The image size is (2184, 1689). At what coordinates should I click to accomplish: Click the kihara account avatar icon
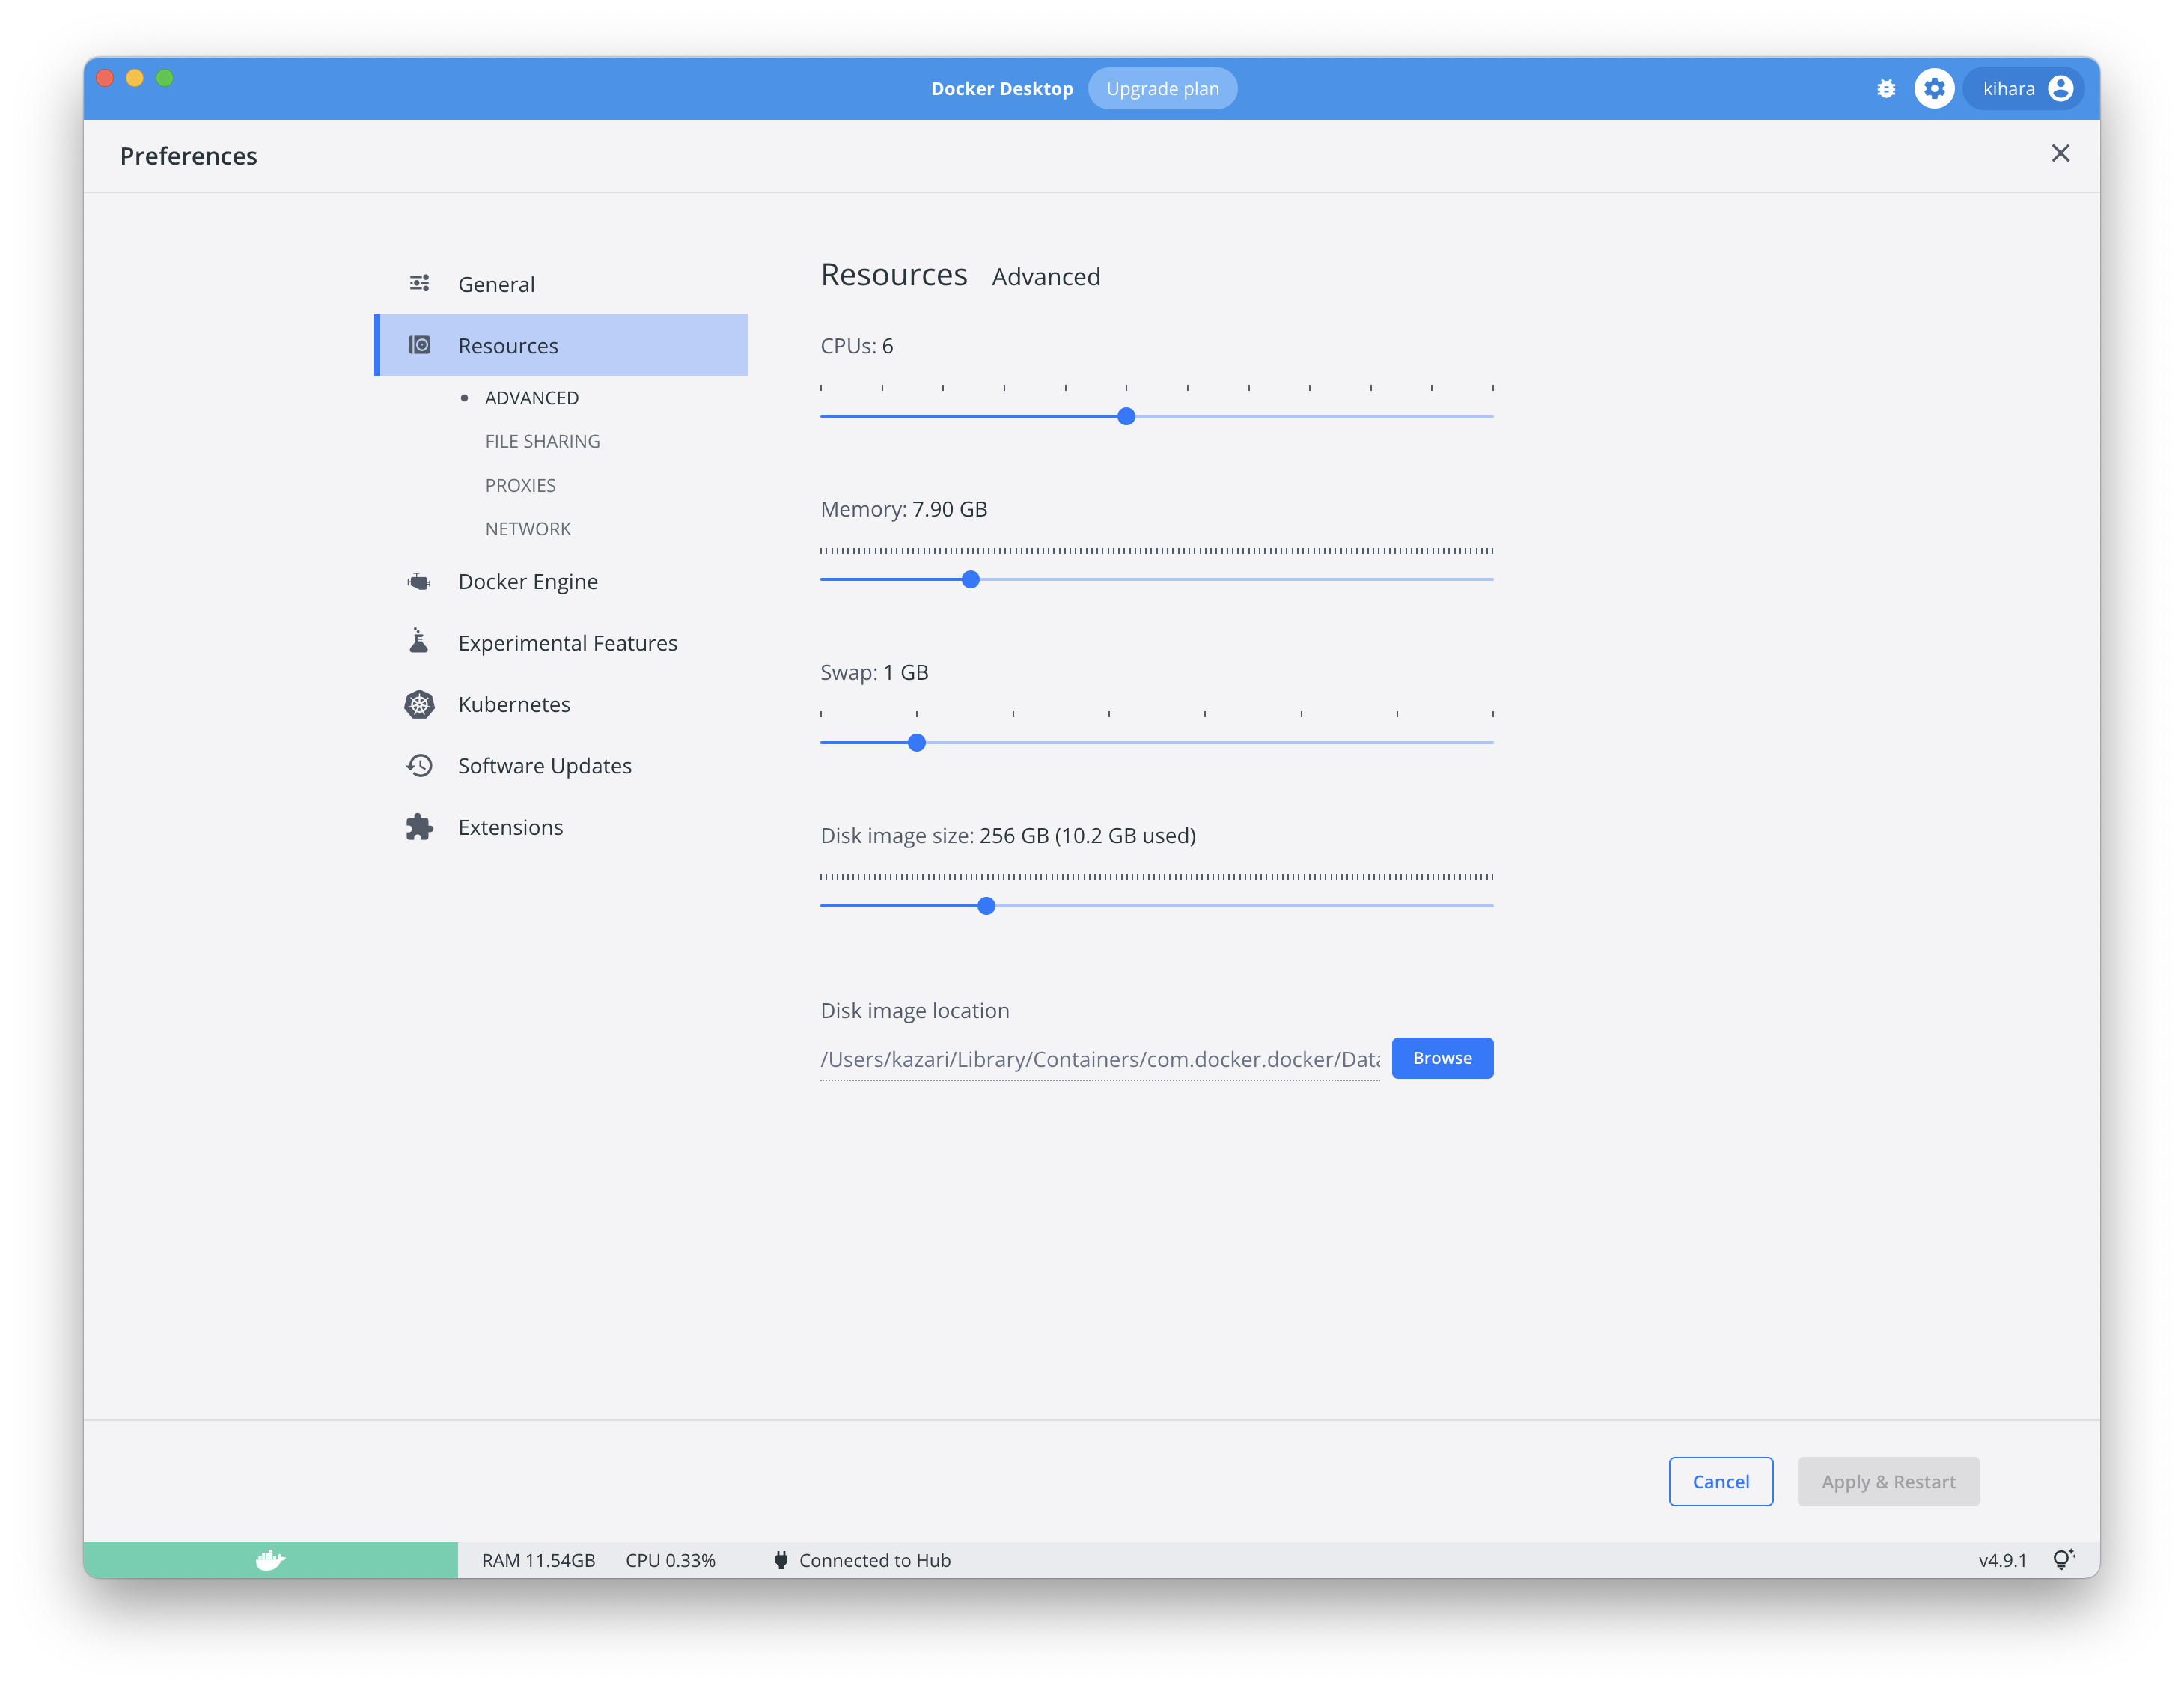pyautogui.click(x=2060, y=89)
